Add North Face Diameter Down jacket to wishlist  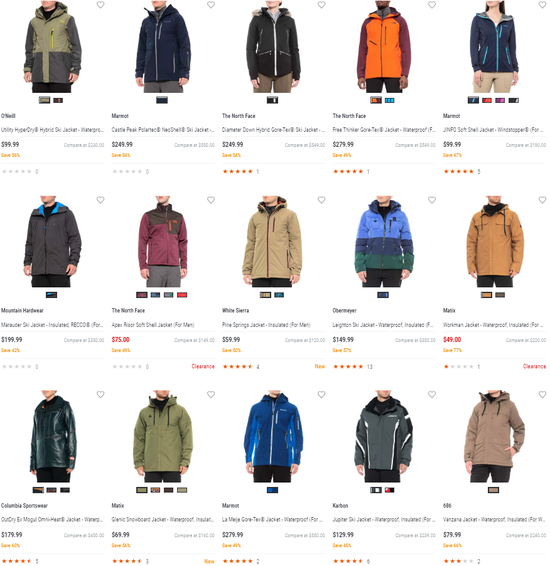pyautogui.click(x=321, y=5)
